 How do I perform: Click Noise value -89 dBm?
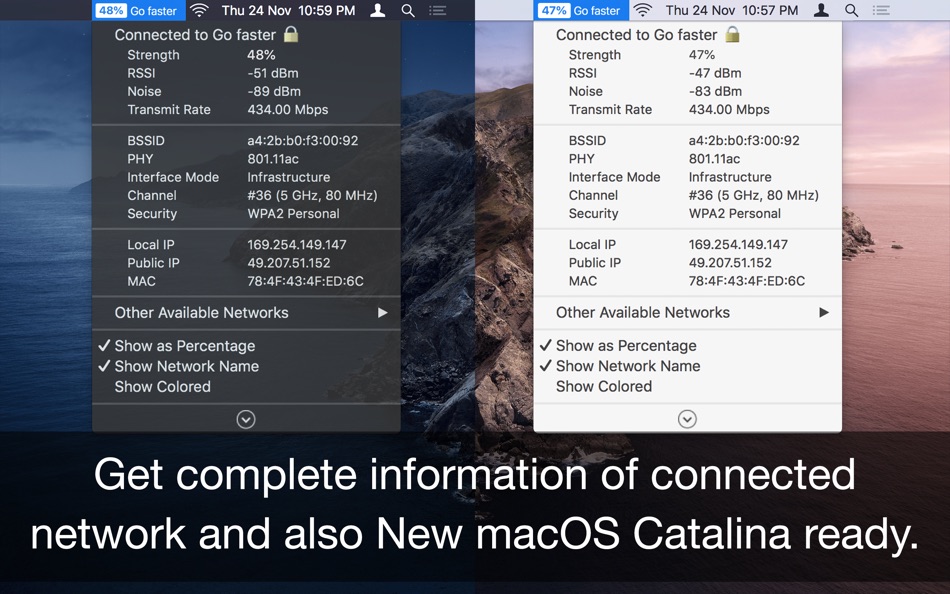274,92
